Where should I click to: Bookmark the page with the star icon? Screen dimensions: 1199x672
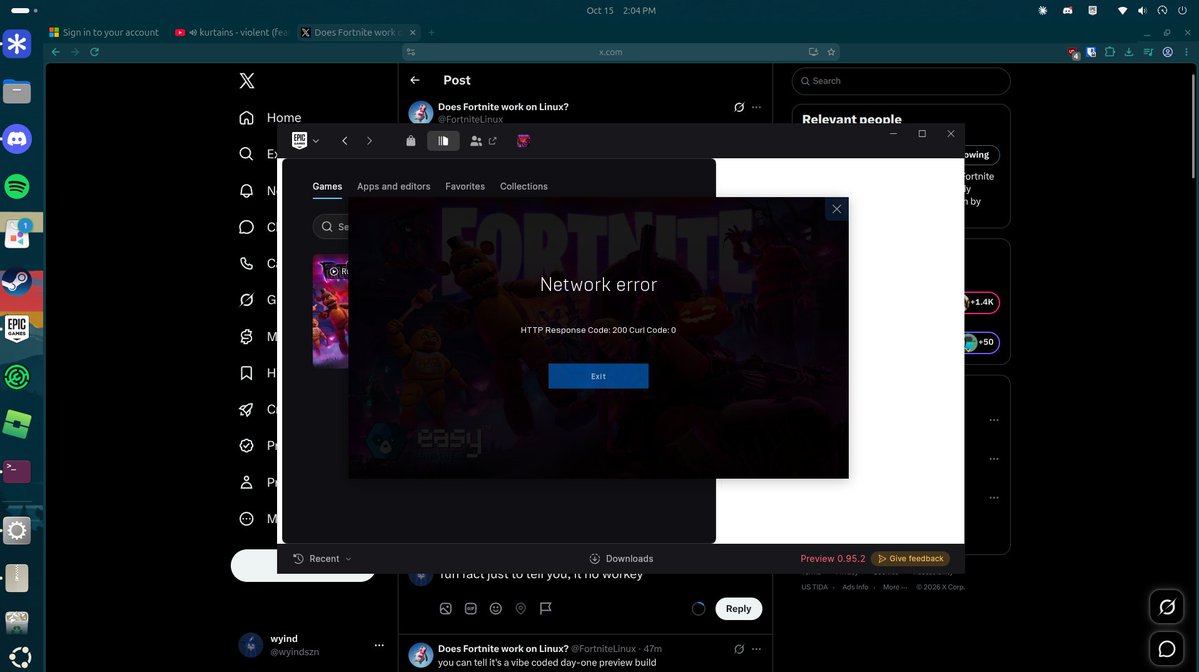831,52
